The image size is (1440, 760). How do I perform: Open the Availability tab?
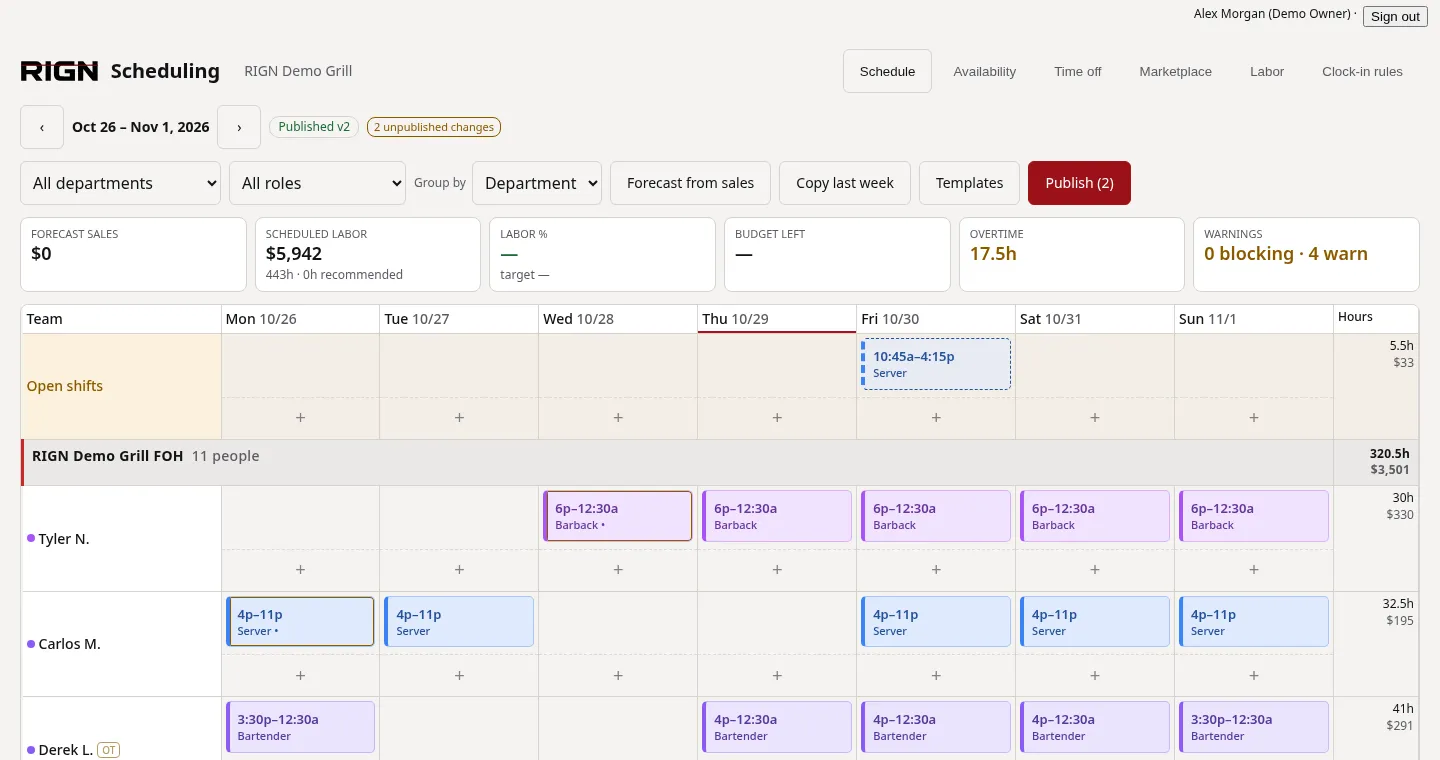click(x=985, y=71)
